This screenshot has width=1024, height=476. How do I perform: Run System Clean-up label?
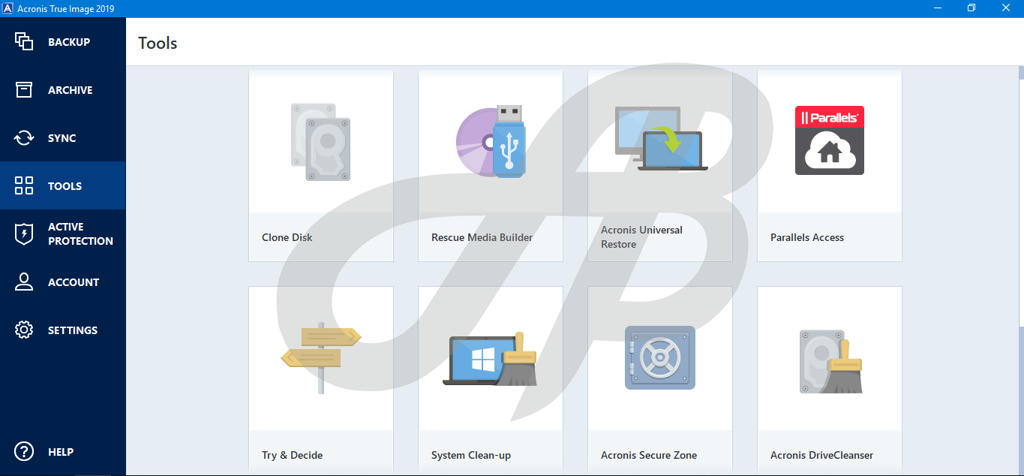(471, 455)
